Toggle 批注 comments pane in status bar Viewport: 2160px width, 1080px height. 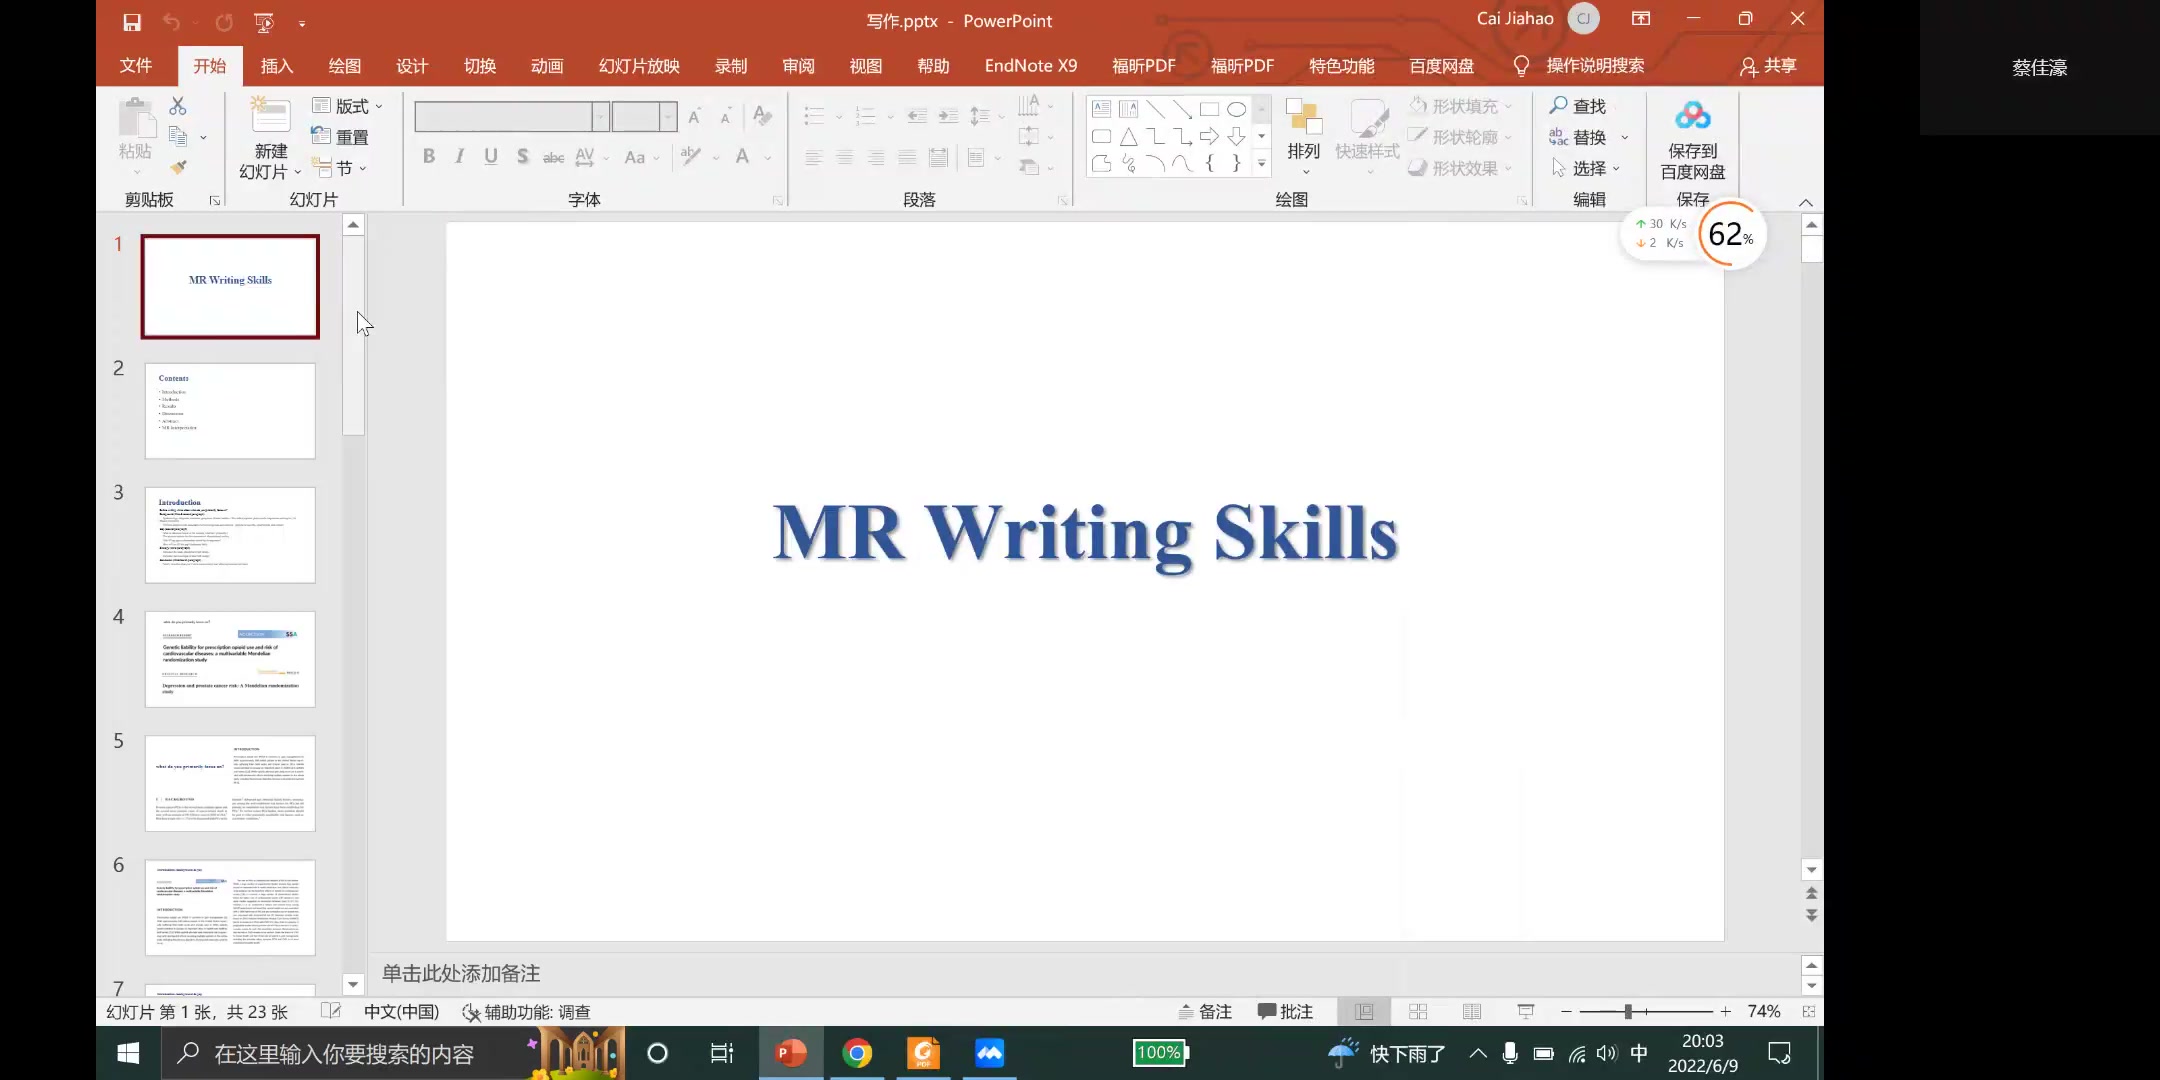tap(1286, 1011)
